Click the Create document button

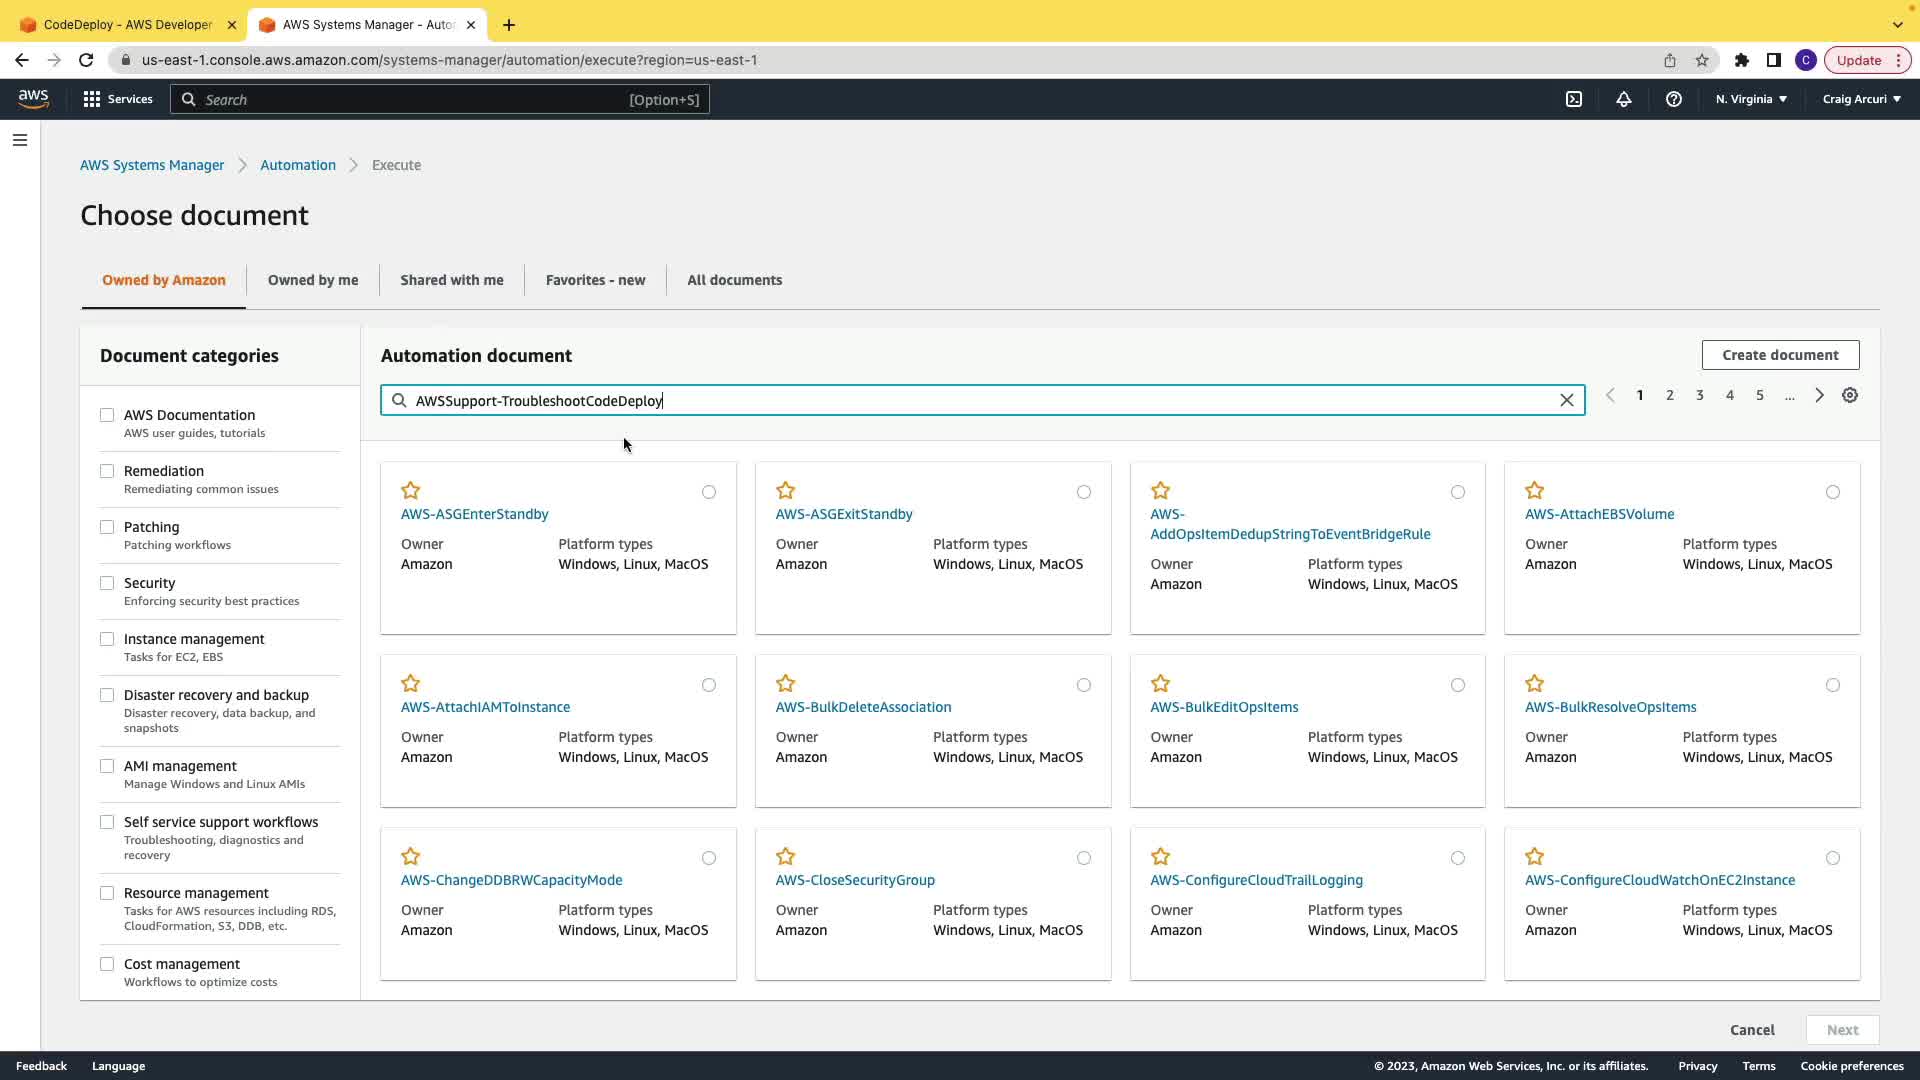pyautogui.click(x=1780, y=355)
